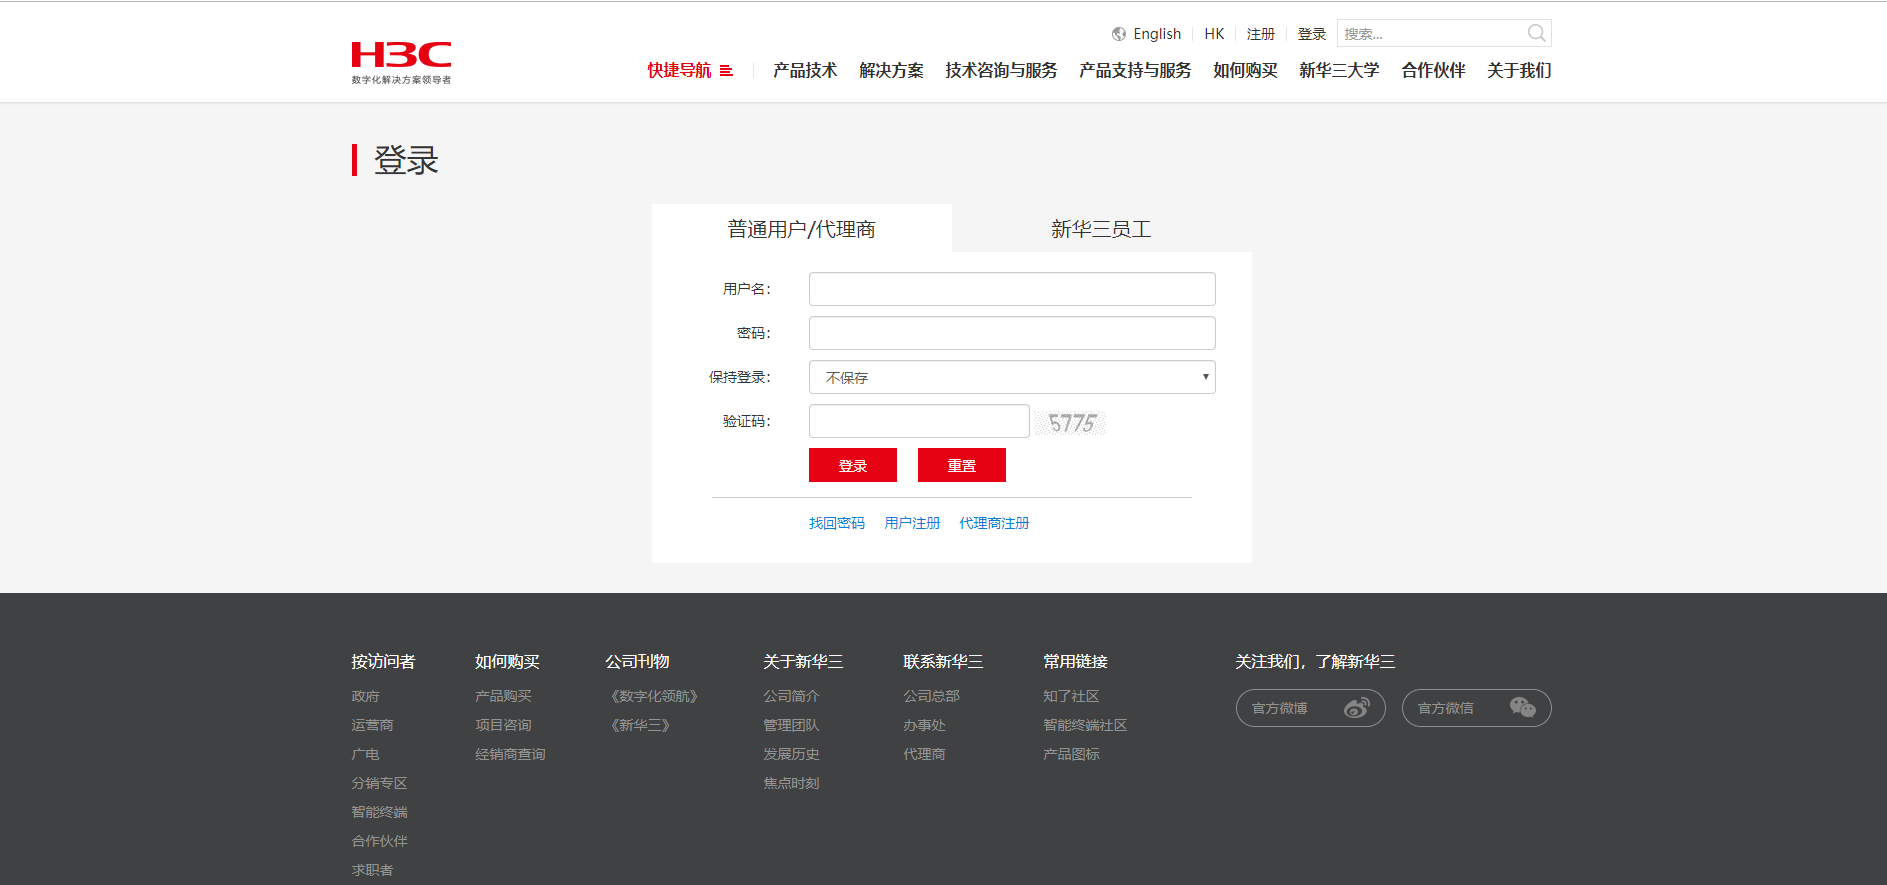Click the 官方微博 button
1887x885 pixels.
(1311, 708)
